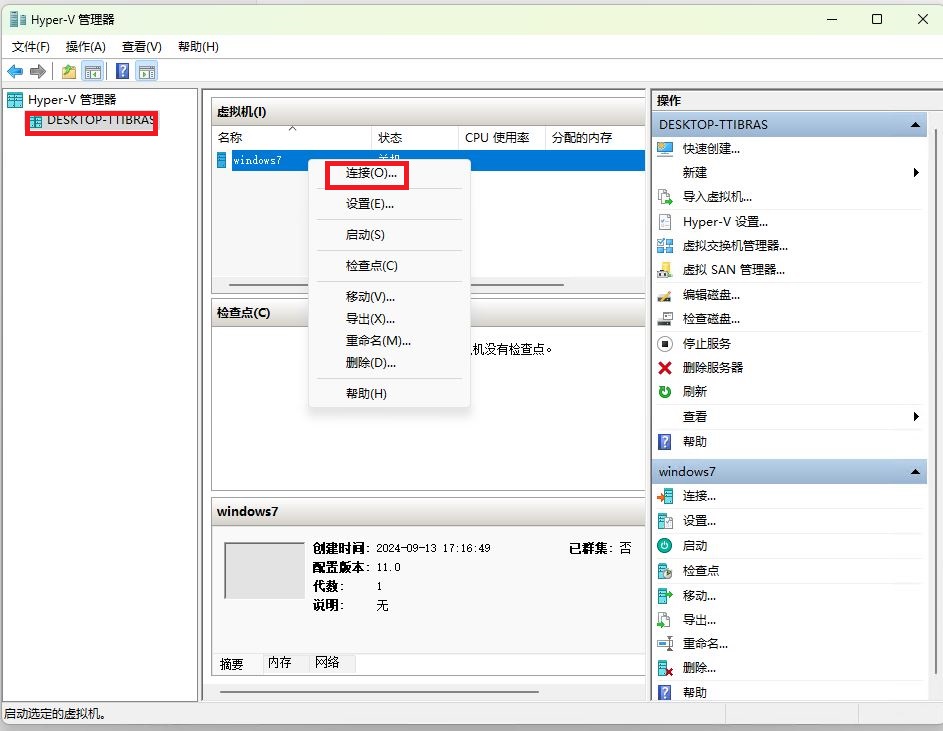Click the 状态 column header
Screen dimensions: 943x731
pos(414,138)
